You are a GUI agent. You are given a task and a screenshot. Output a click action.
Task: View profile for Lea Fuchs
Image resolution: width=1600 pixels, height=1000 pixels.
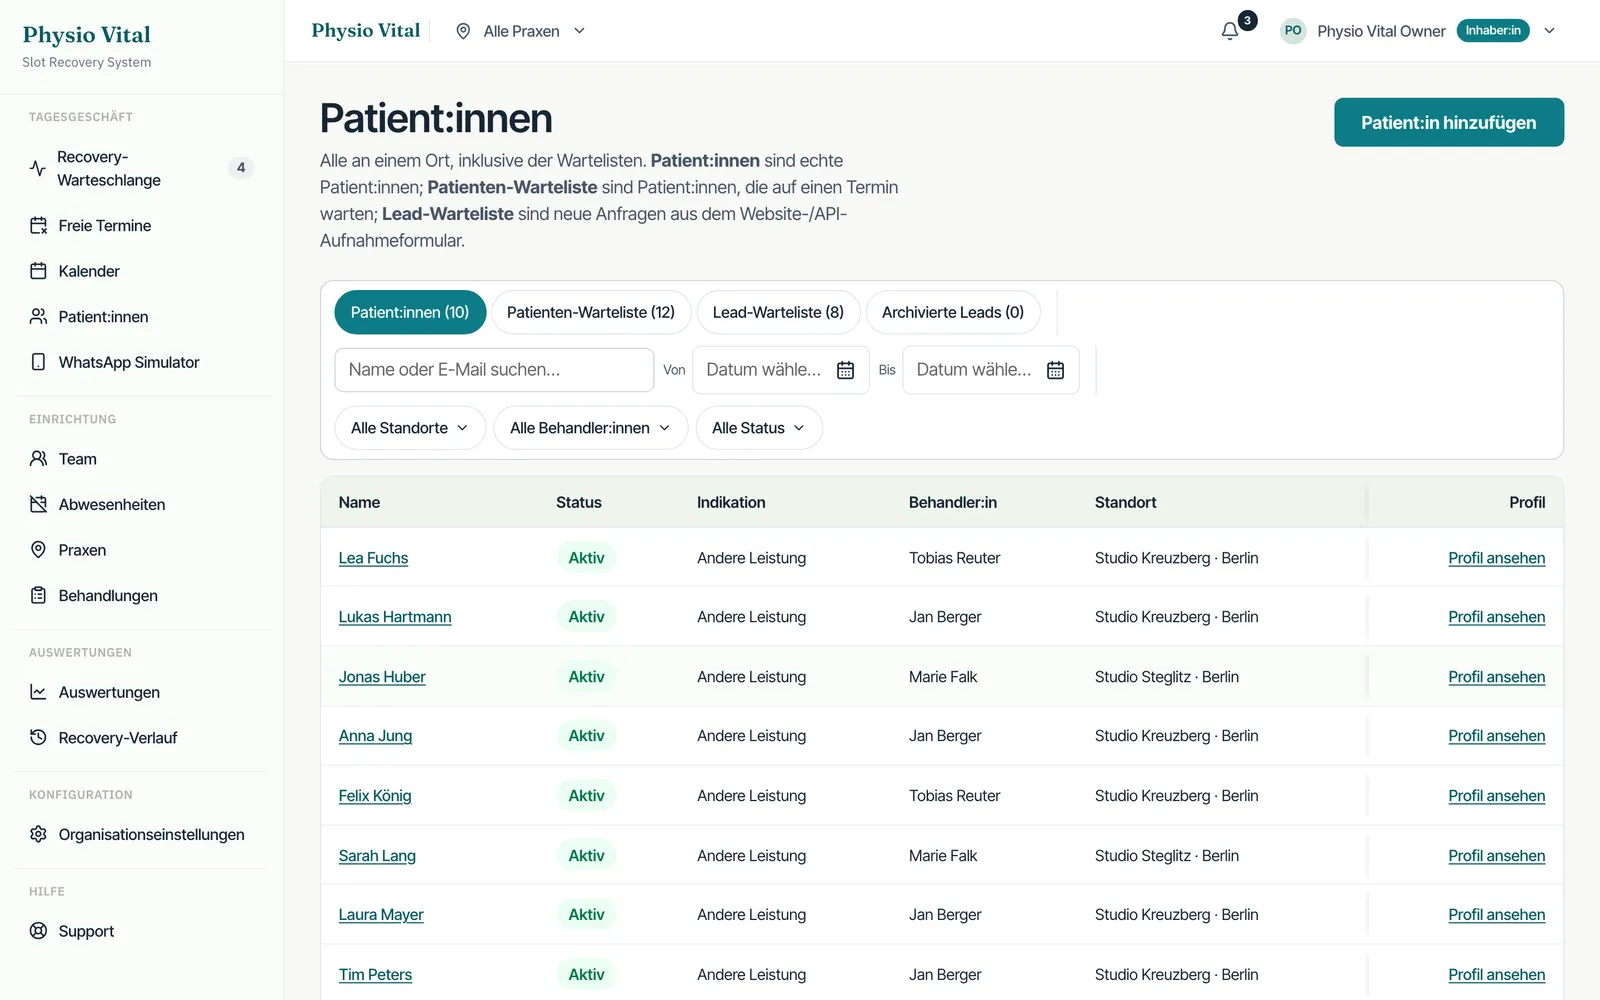tap(1496, 558)
